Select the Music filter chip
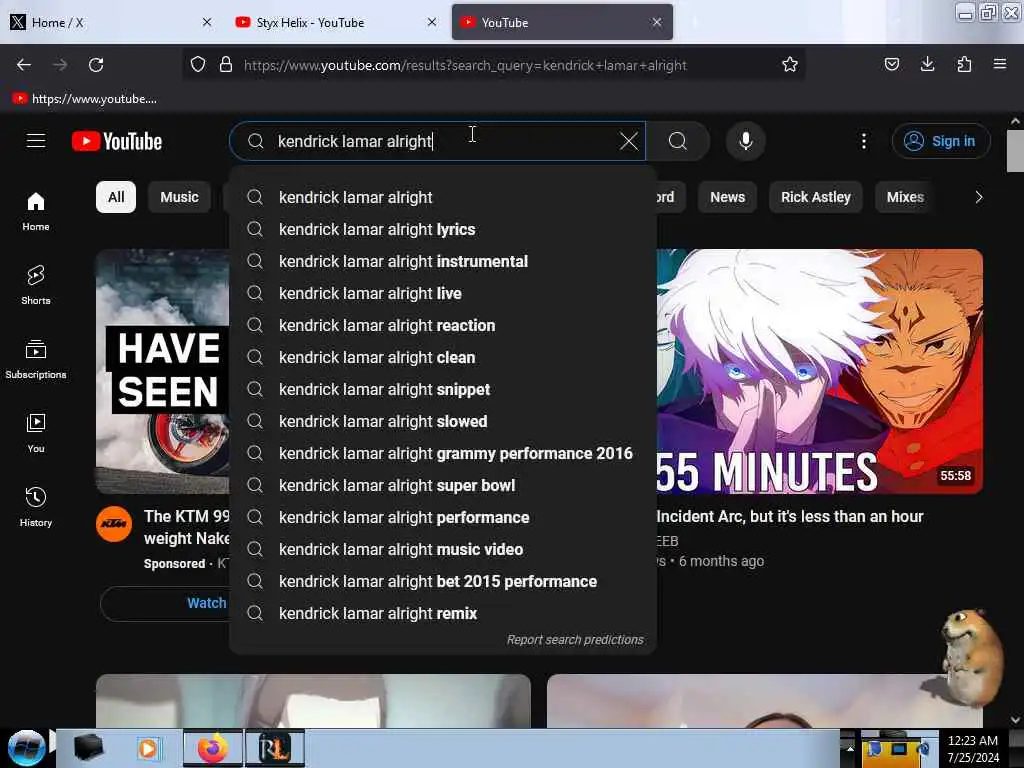 click(x=179, y=197)
